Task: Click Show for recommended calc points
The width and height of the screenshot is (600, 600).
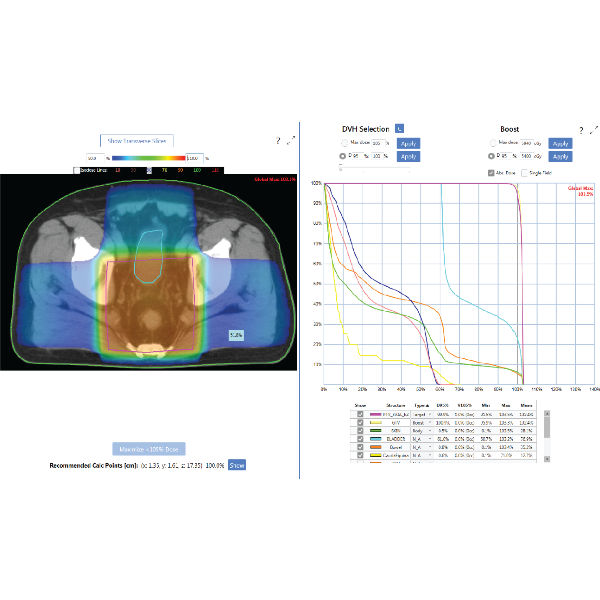Action: 236,465
